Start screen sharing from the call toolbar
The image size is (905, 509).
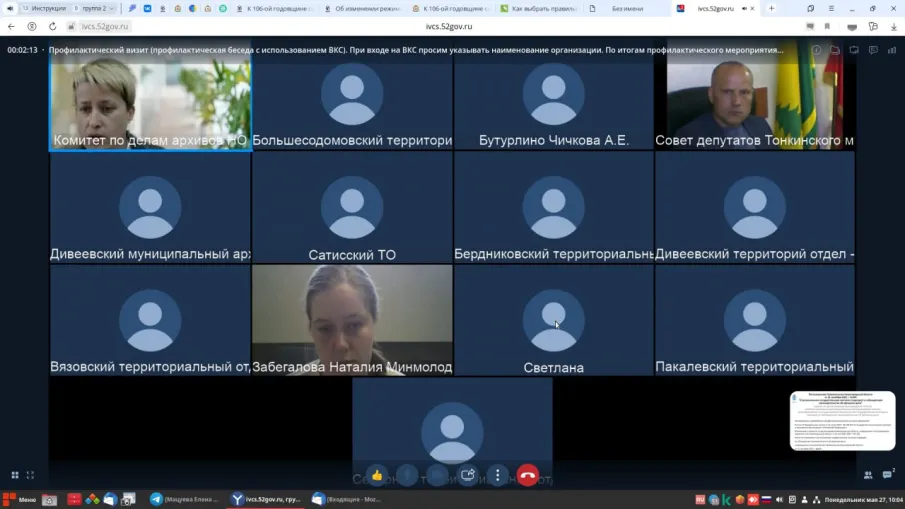468,476
